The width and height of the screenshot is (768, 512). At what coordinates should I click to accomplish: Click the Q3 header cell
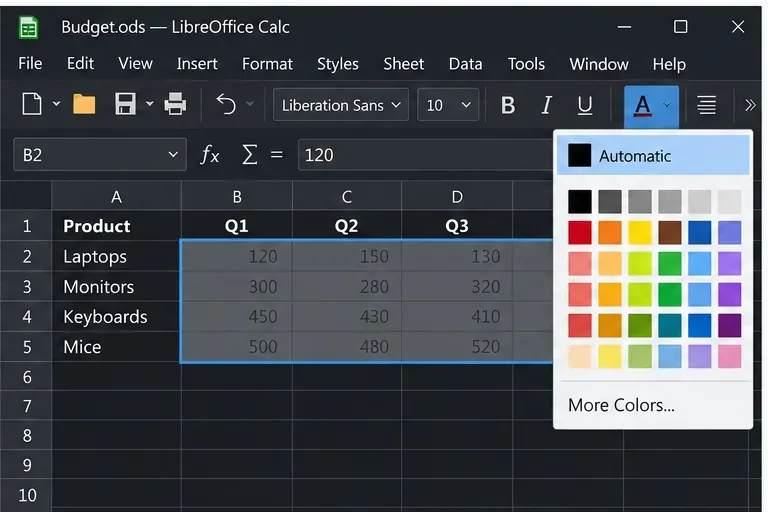pyautogui.click(x=457, y=226)
